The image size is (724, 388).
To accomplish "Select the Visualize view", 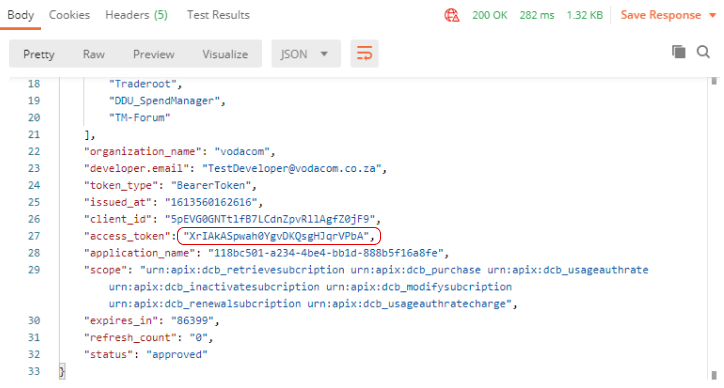I will click(225, 54).
